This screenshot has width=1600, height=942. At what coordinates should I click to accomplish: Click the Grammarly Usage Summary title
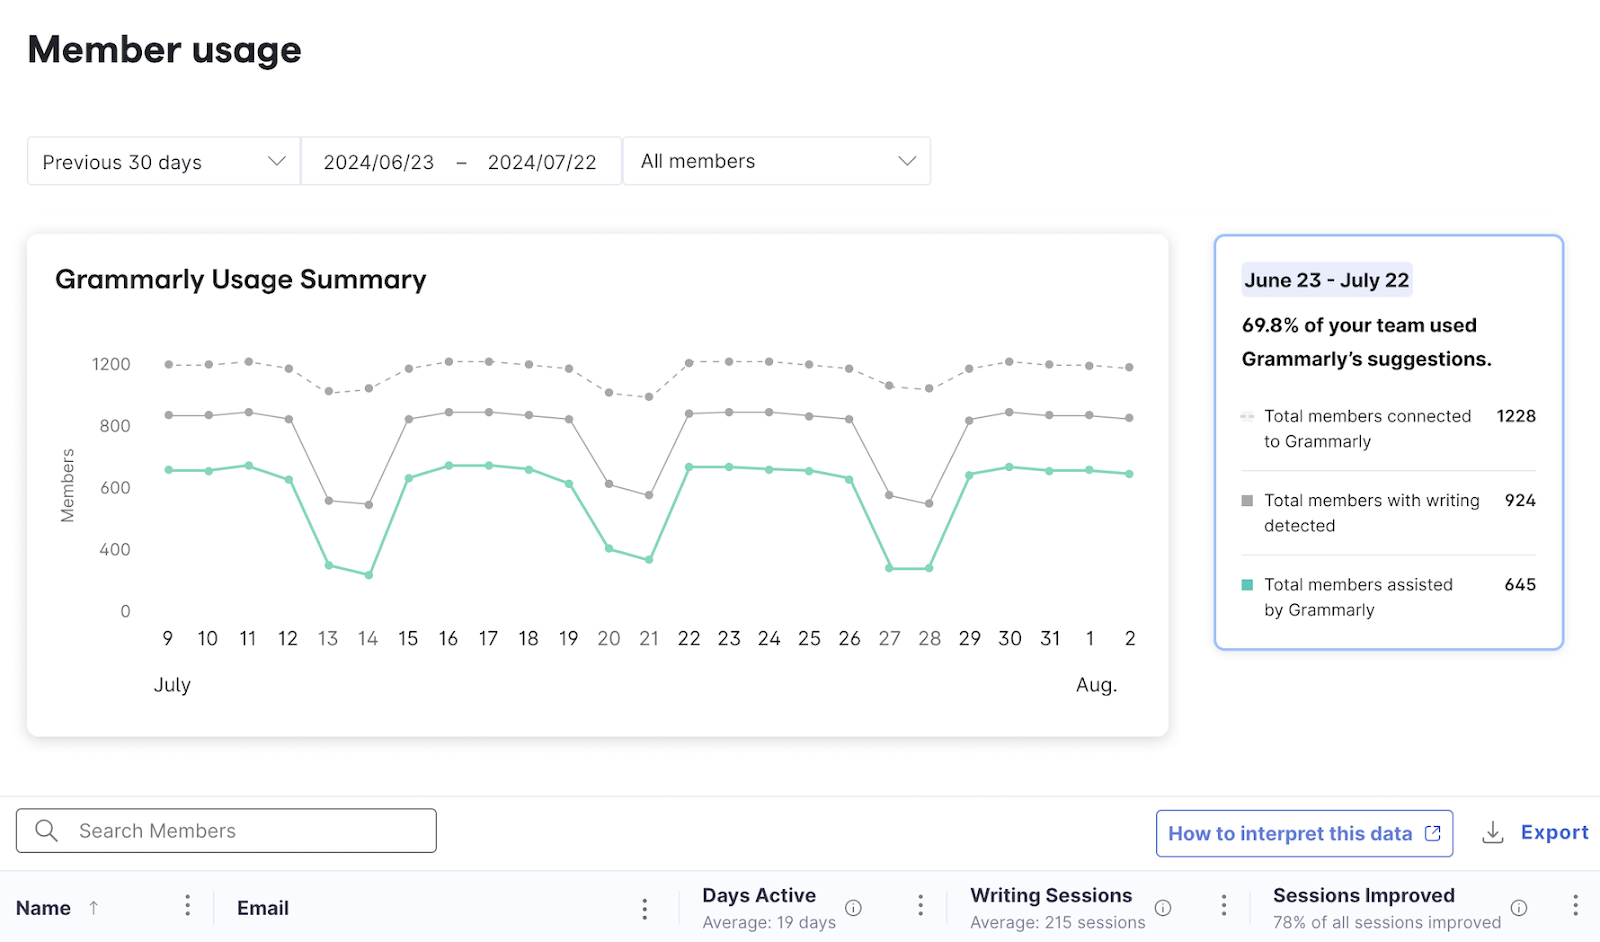click(241, 279)
